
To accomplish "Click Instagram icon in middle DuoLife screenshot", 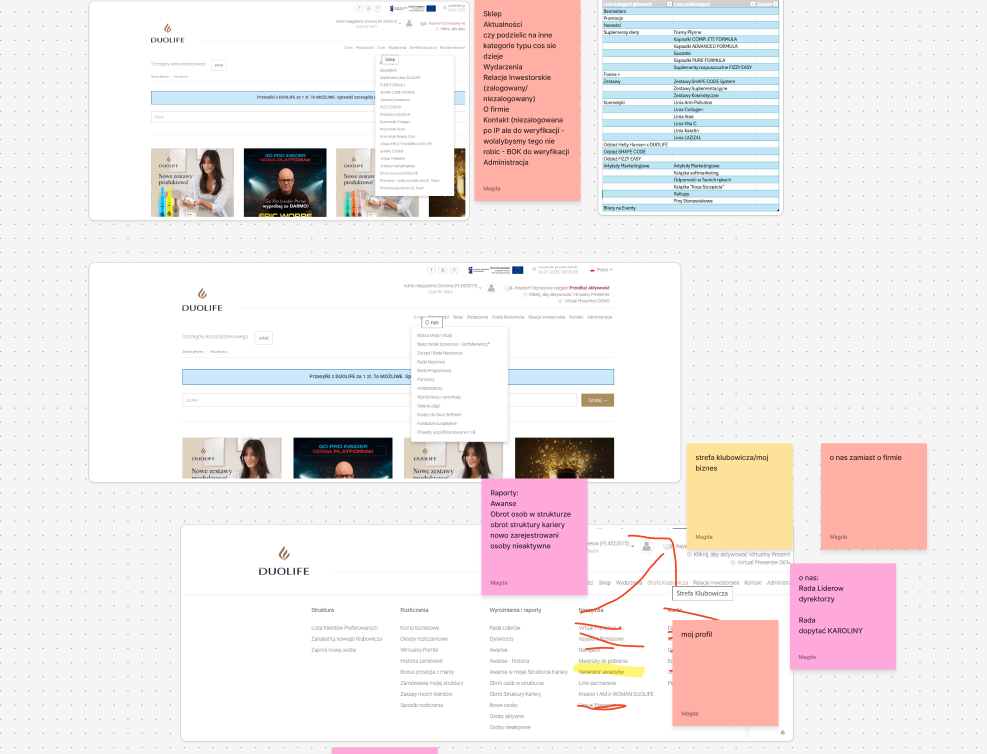I will pos(454,270).
